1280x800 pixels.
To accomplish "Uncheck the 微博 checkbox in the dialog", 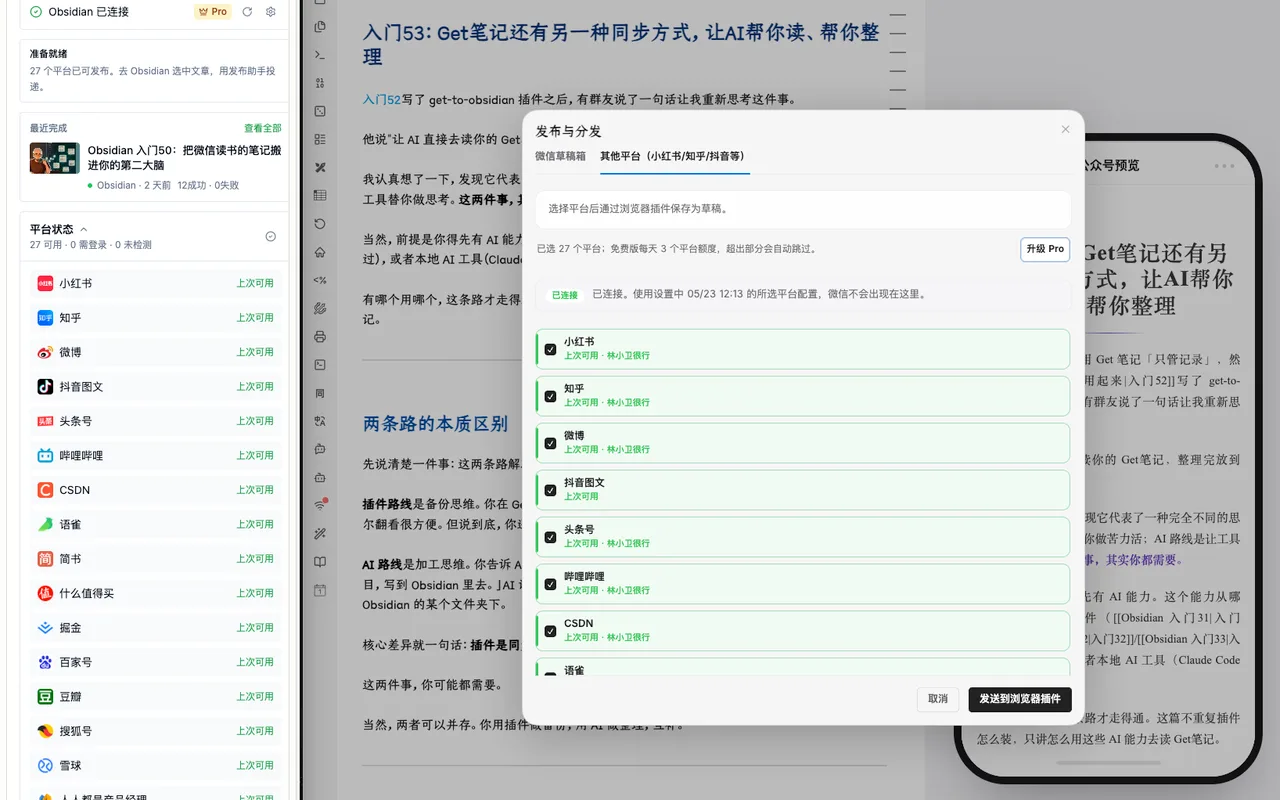I will [550, 443].
